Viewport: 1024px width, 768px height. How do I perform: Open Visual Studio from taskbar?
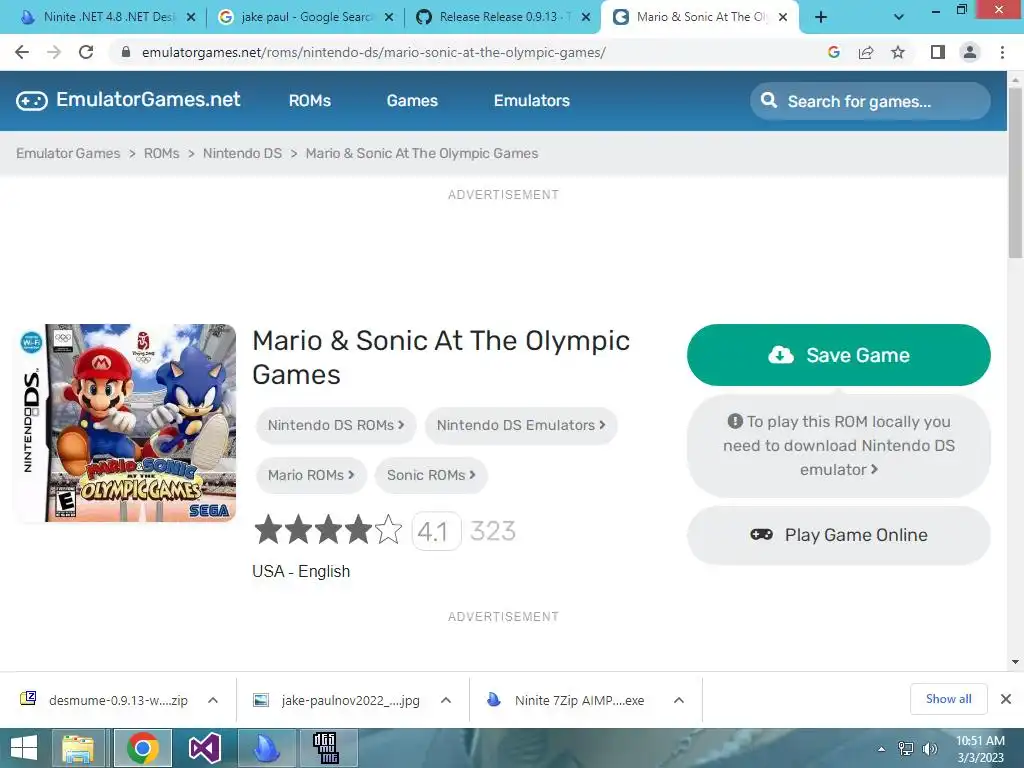pos(204,748)
